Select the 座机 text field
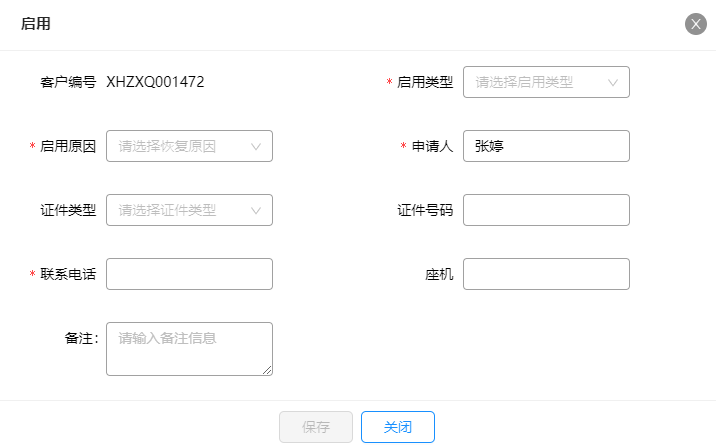 (546, 274)
